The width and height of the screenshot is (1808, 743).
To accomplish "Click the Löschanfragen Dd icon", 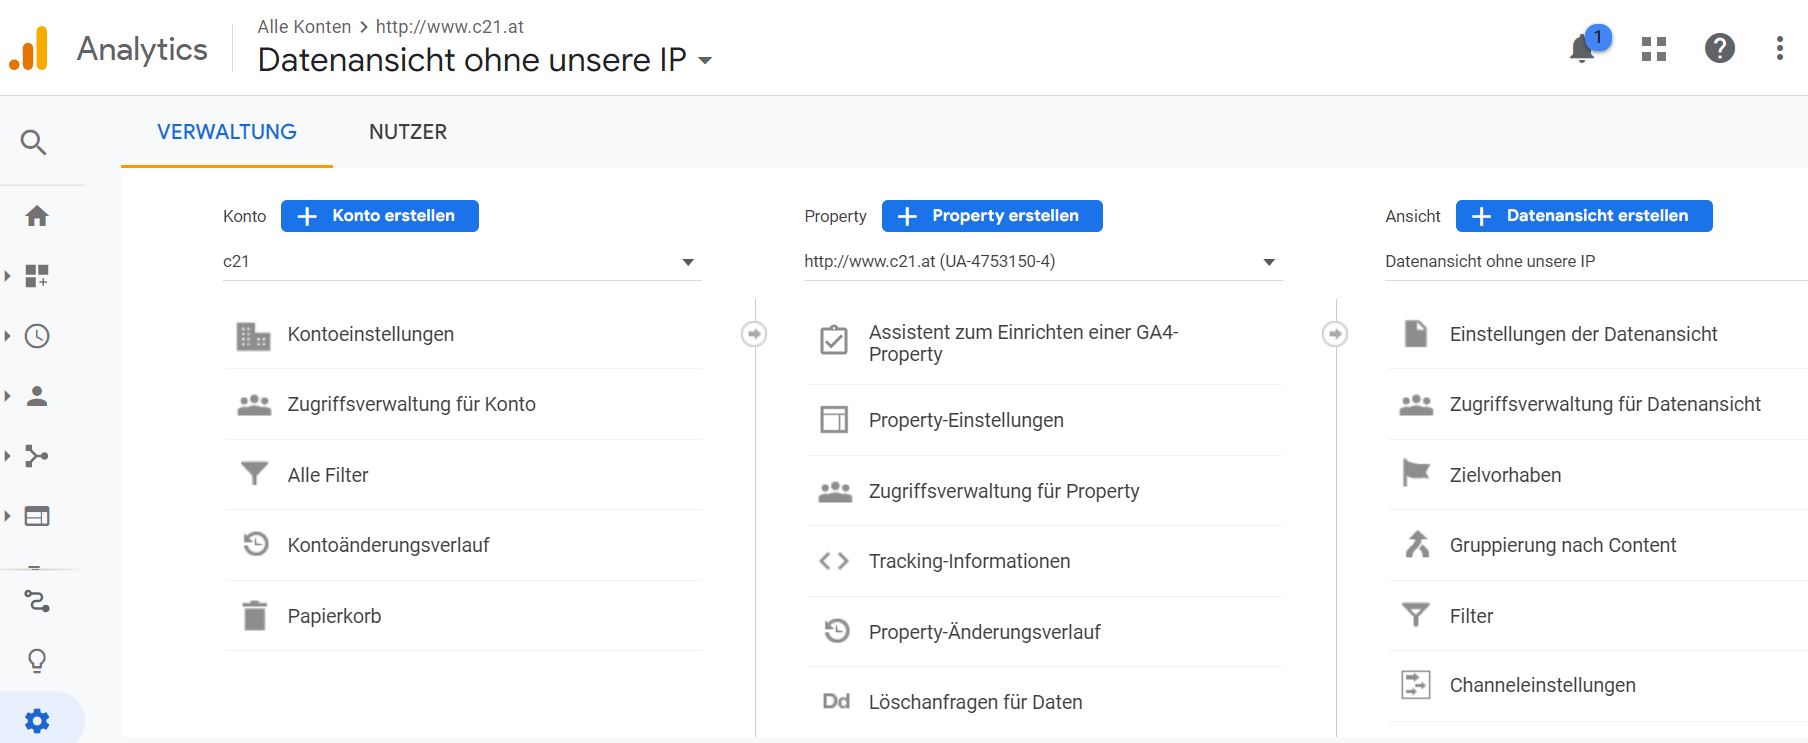I will pyautogui.click(x=836, y=702).
